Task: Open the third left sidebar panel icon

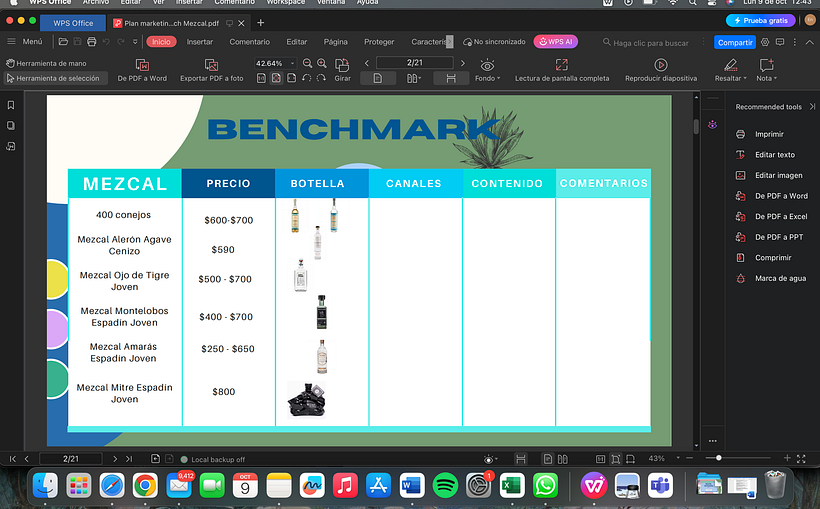Action: [10, 146]
